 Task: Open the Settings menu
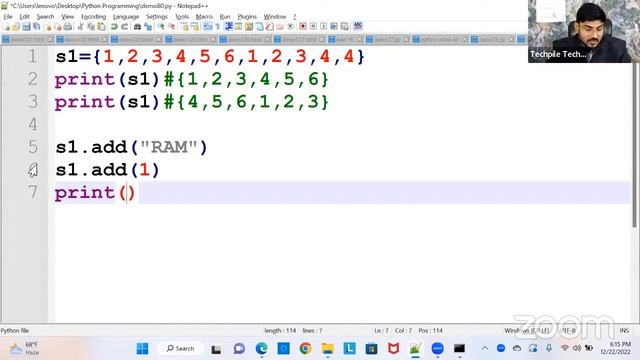[157, 17]
